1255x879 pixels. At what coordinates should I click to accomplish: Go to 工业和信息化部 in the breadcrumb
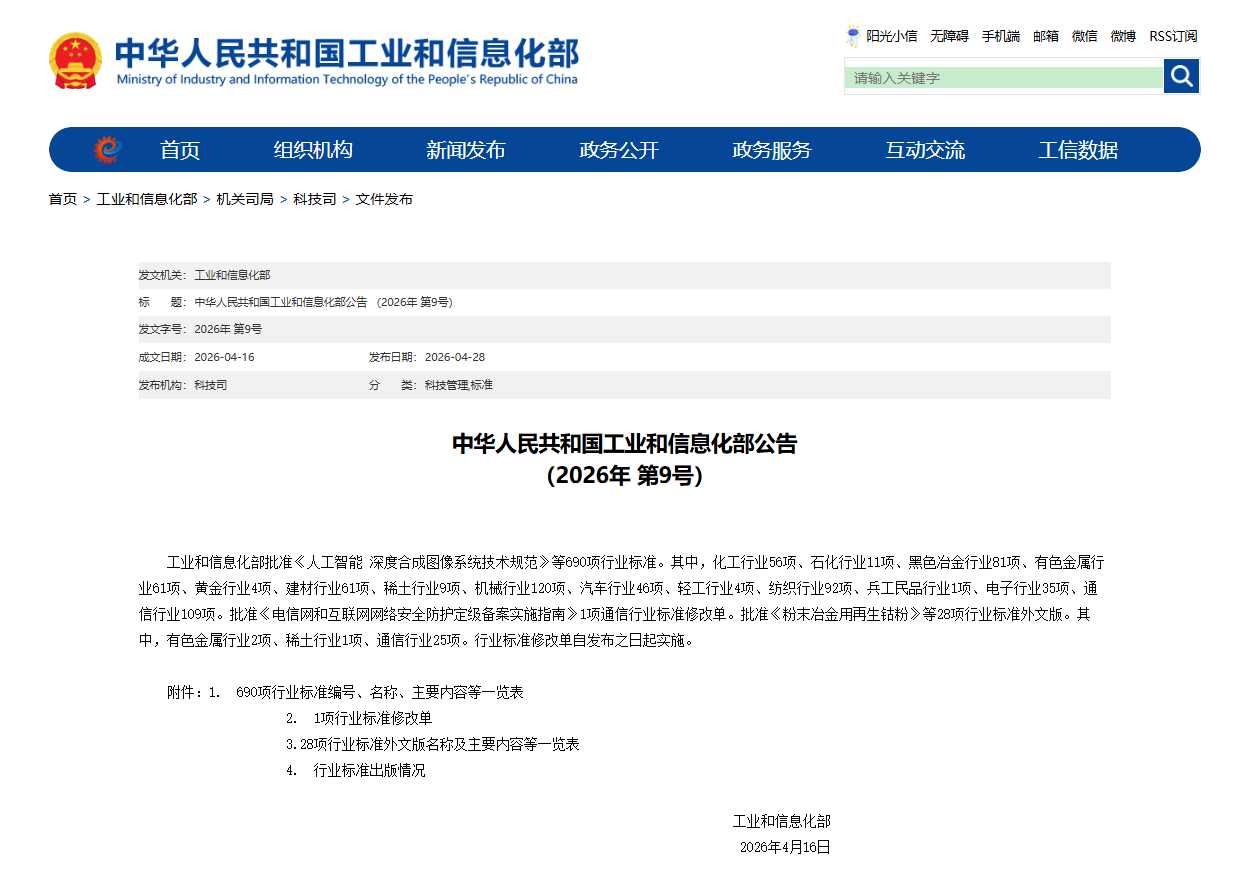coord(147,199)
